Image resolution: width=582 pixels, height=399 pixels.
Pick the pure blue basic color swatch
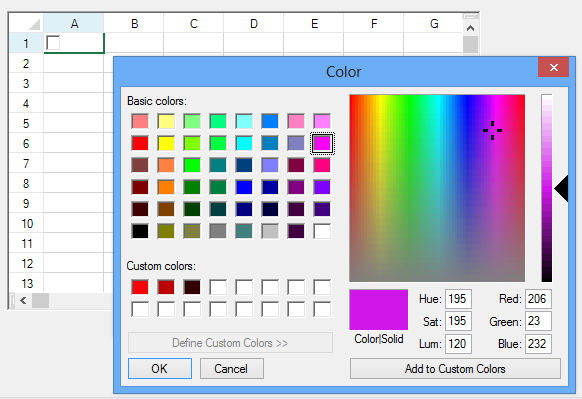pos(244,187)
